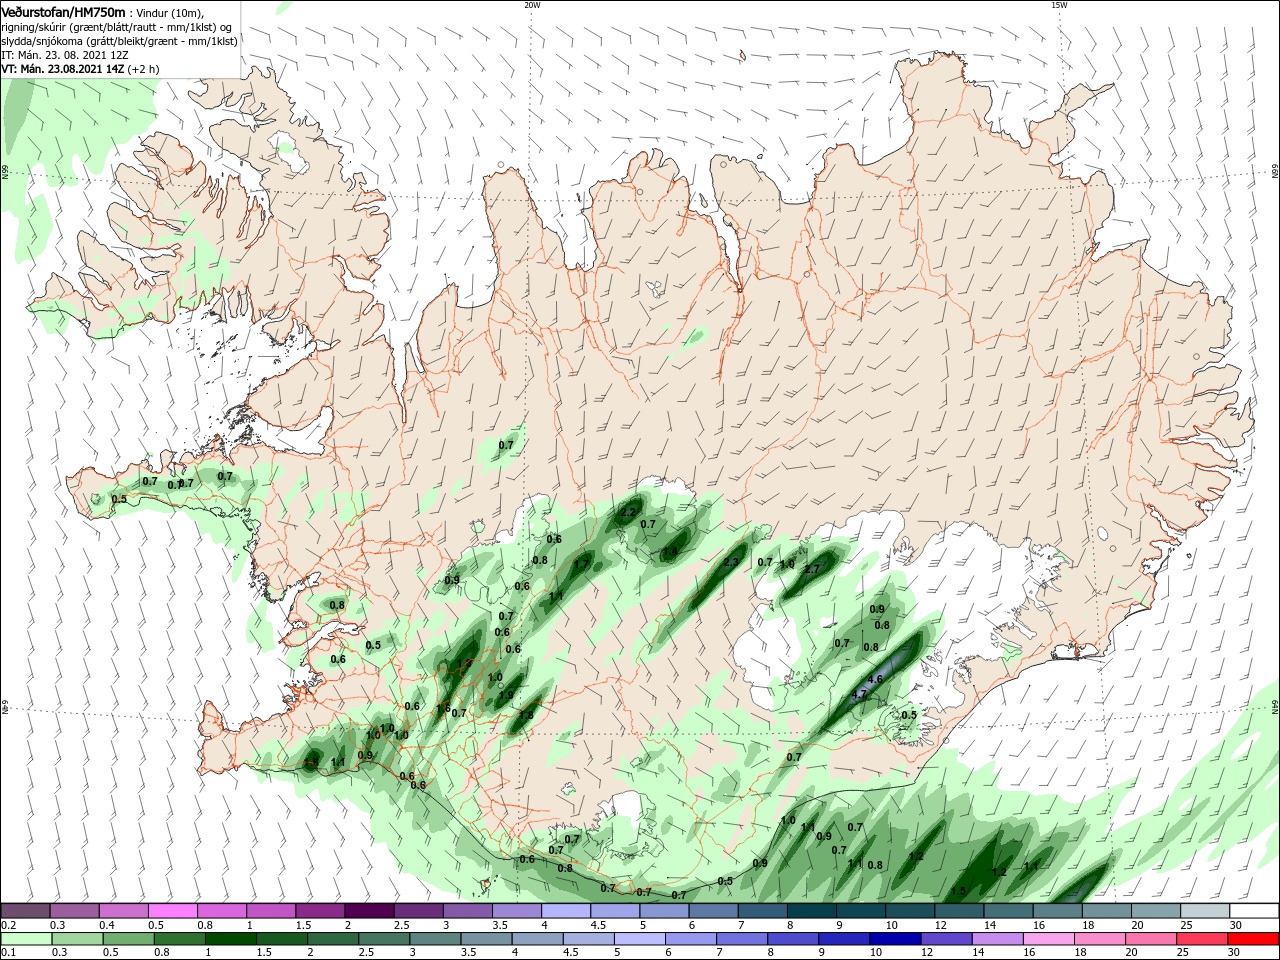Click the '15W' longitude label
Viewport: 1280px width, 960px height.
1059,5
